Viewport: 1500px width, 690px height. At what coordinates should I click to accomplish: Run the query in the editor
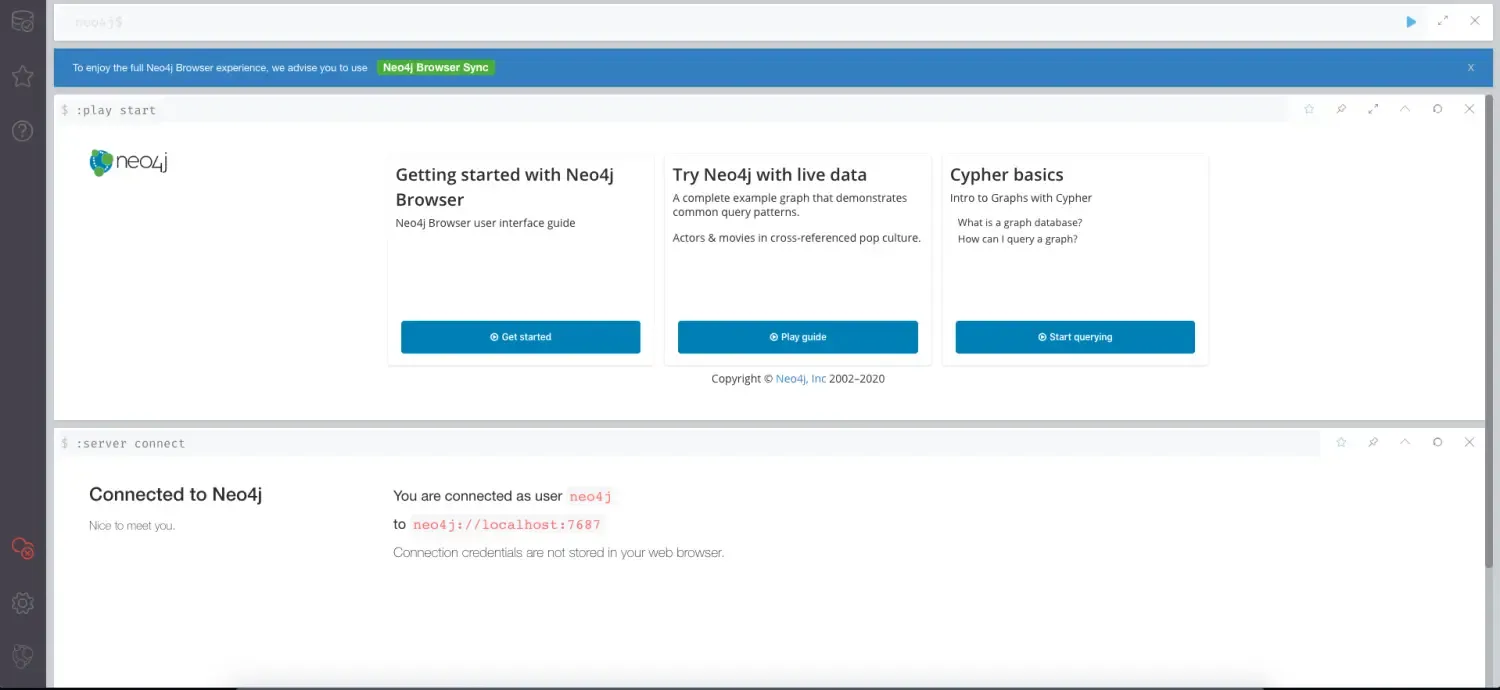point(1410,20)
